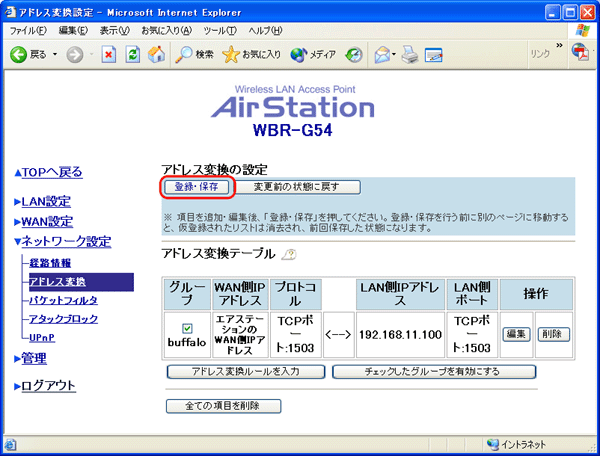Open the 検索 search toolbar button

(194, 55)
